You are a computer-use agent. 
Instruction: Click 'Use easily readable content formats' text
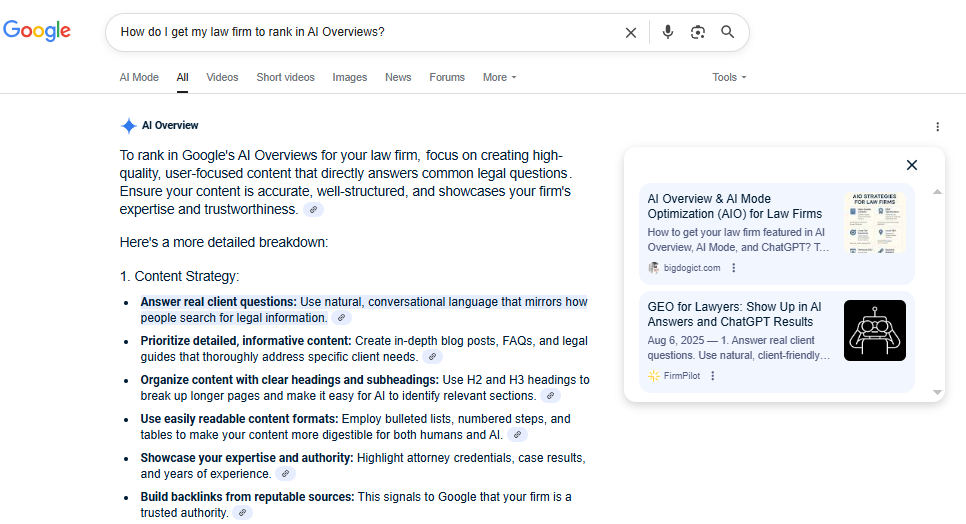point(239,419)
